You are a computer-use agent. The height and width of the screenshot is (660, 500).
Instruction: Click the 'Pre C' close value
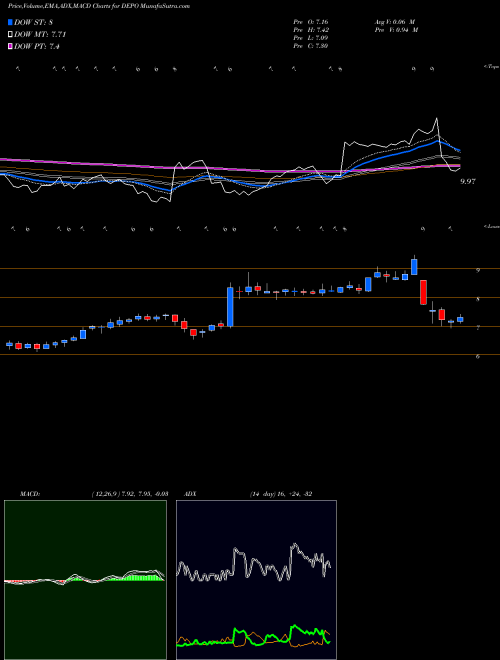coord(311,46)
